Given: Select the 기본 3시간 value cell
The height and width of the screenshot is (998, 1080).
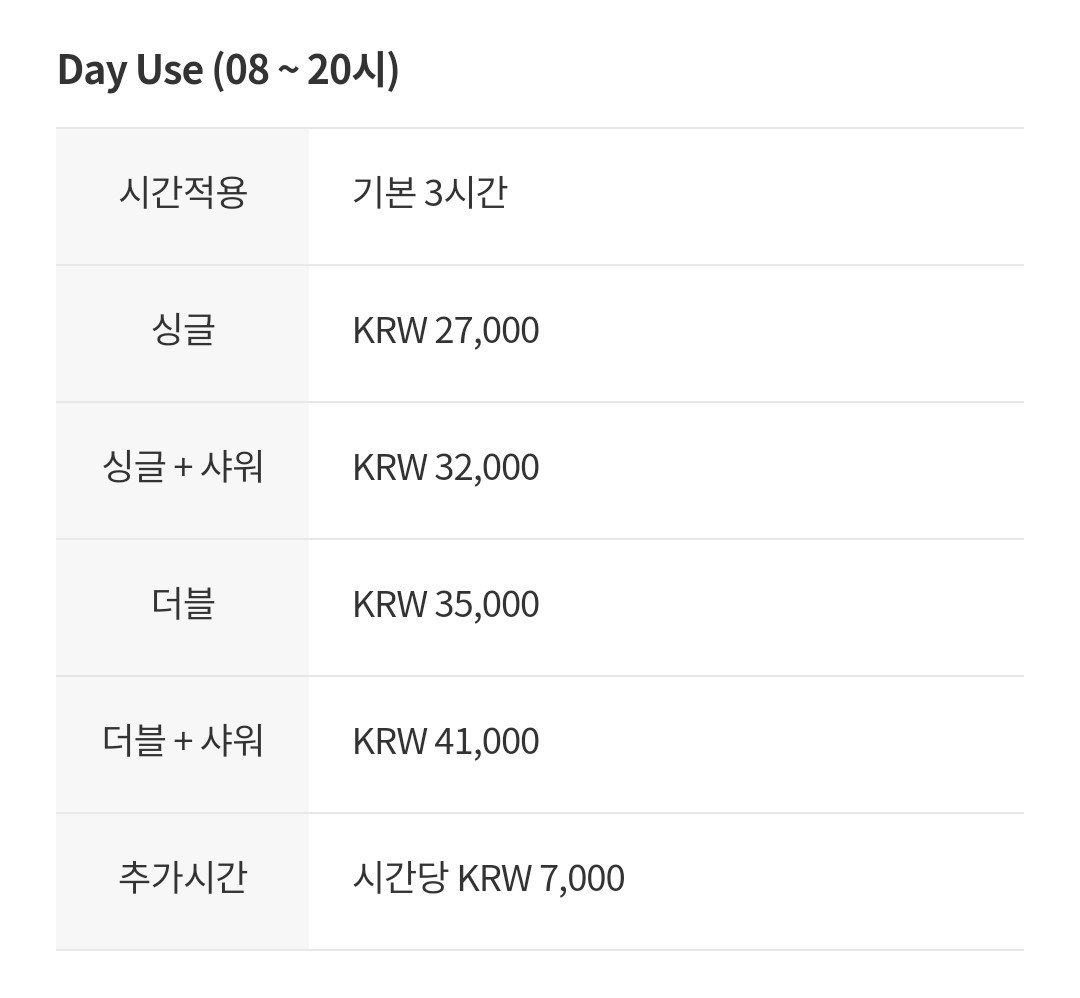Looking at the screenshot, I should click(x=429, y=192).
